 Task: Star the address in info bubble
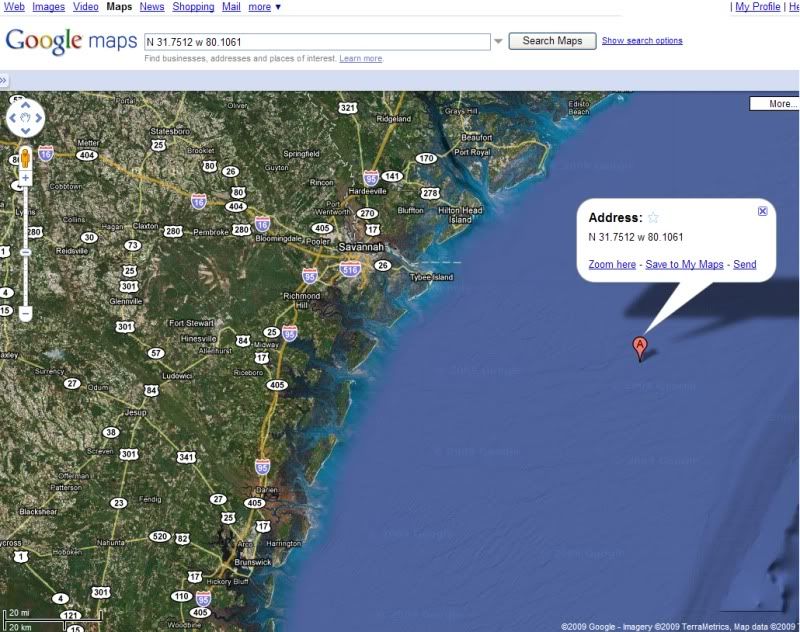(653, 218)
